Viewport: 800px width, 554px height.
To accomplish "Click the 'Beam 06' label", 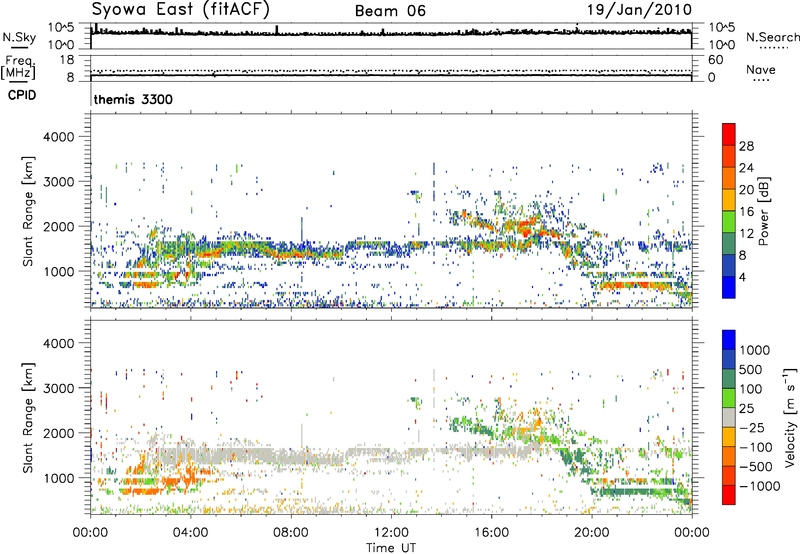I will (x=390, y=11).
